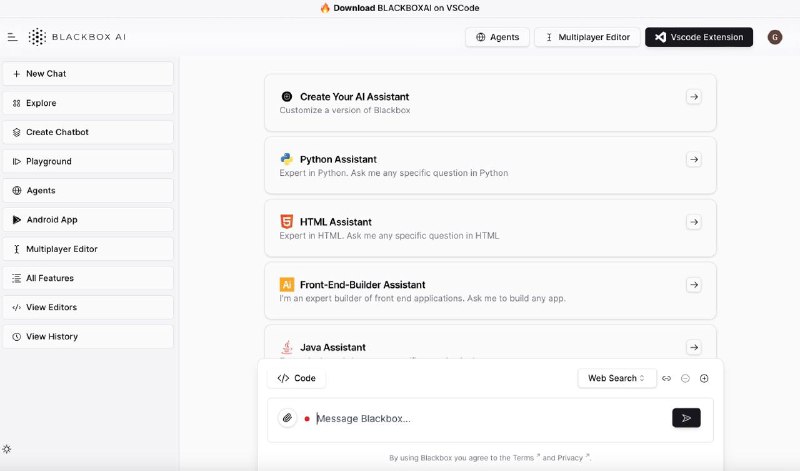Image resolution: width=800 pixels, height=471 pixels.
Task: Click the Vscode Extension button
Action: click(699, 37)
